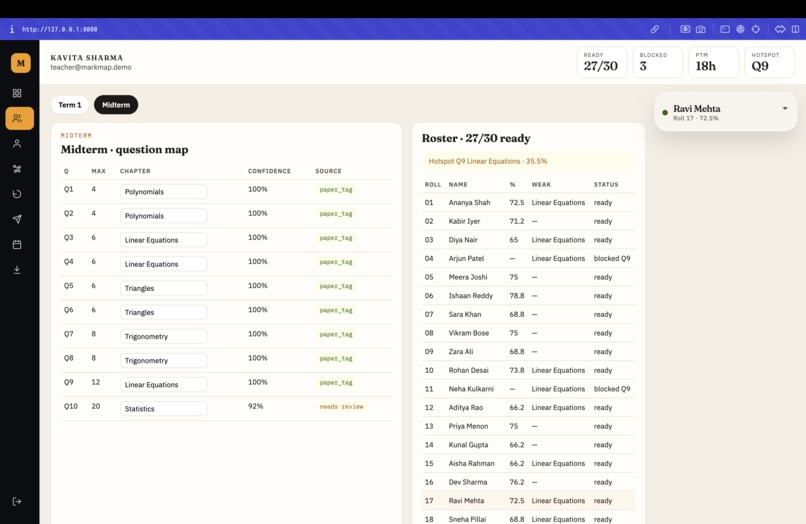The width and height of the screenshot is (806, 524).
Task: Select Vikram Bose in the roster
Action: point(528,333)
